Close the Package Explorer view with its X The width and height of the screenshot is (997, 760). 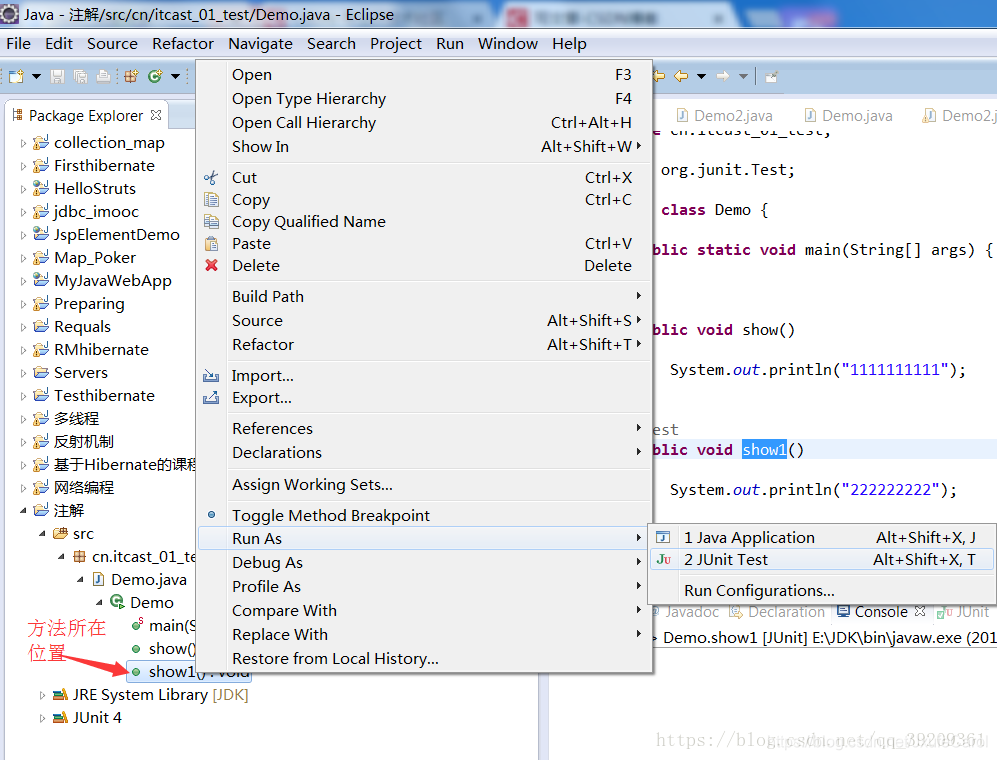coord(156,115)
